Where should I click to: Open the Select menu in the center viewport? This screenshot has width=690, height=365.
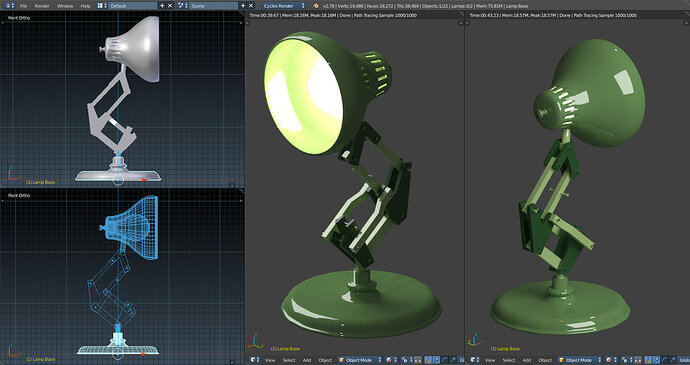[x=289, y=360]
